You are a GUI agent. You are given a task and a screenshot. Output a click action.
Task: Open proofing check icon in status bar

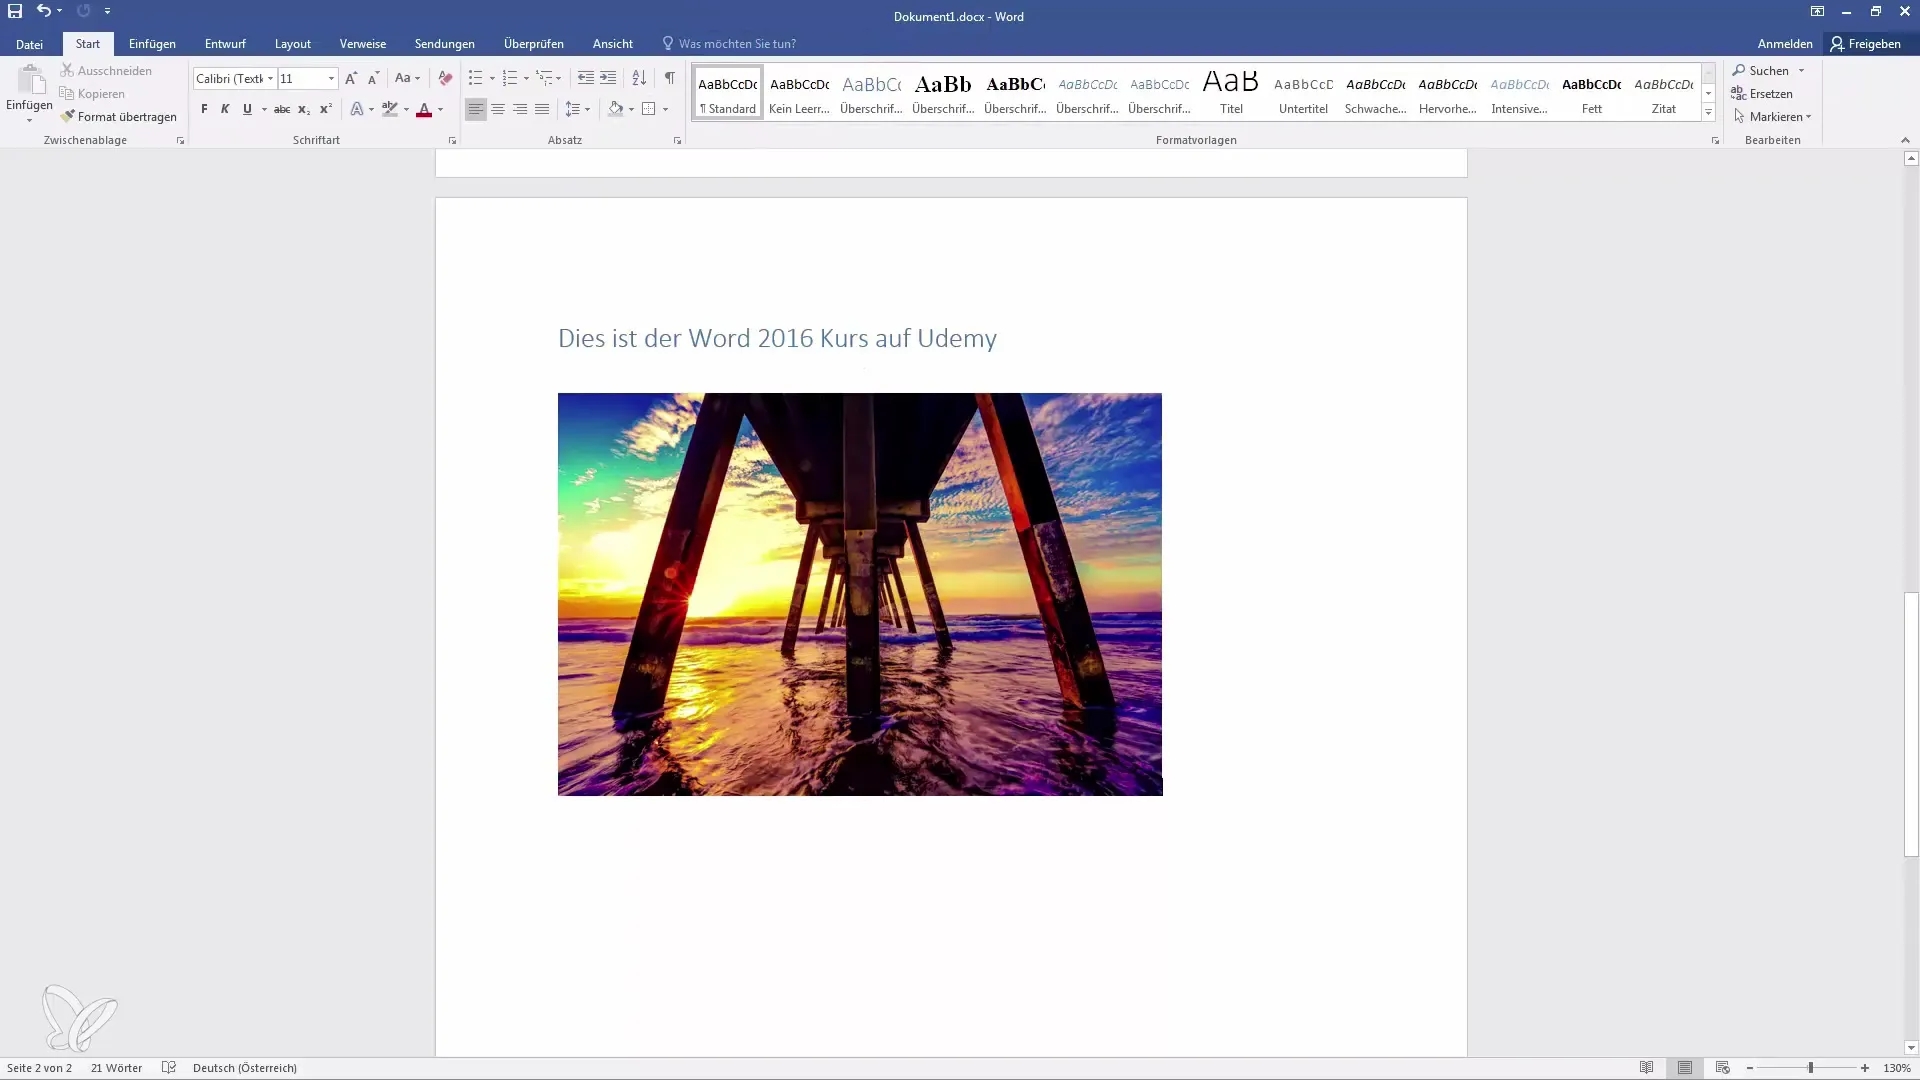169,1068
